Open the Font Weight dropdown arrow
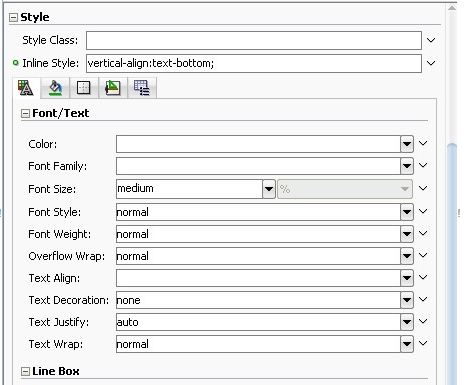The image size is (465, 385). [x=407, y=234]
